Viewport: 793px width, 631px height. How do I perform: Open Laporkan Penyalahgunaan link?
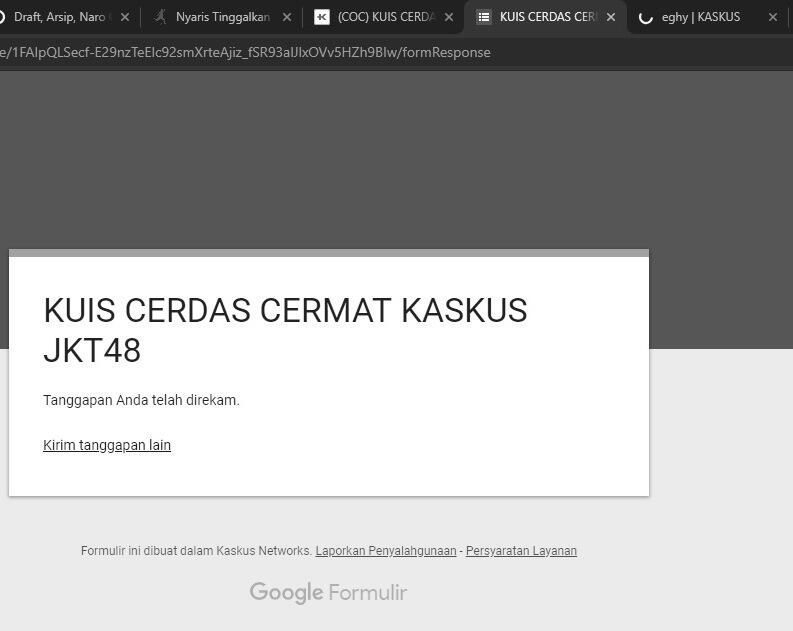[386, 551]
